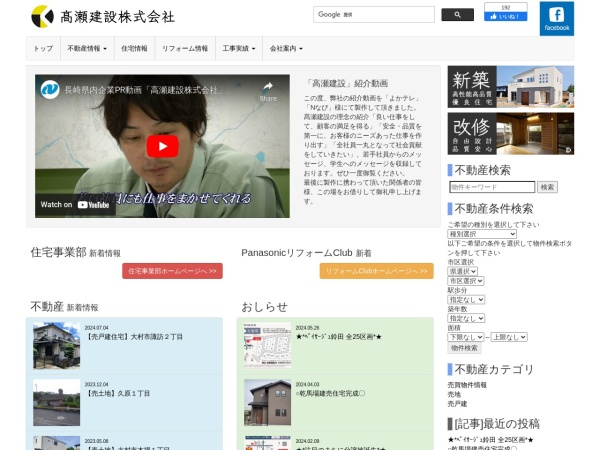The height and width of the screenshot is (450, 600).
Task: Expand the 会社案内 menu
Action: [x=286, y=48]
